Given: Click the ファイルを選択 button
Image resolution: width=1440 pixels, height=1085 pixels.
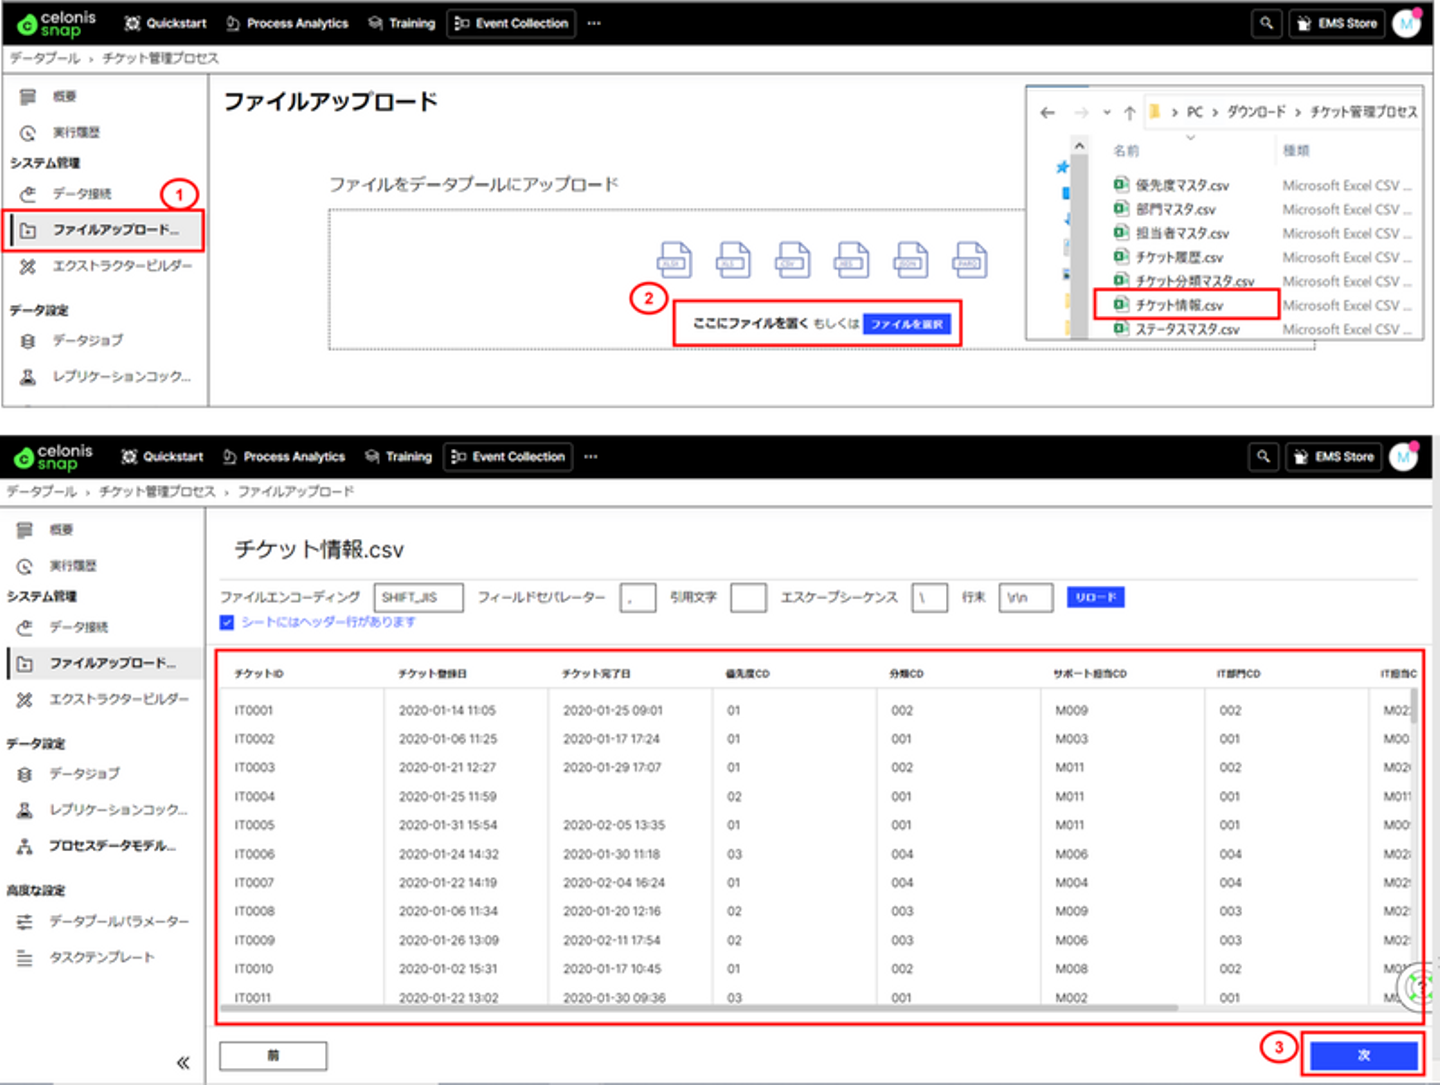Looking at the screenshot, I should (x=906, y=324).
